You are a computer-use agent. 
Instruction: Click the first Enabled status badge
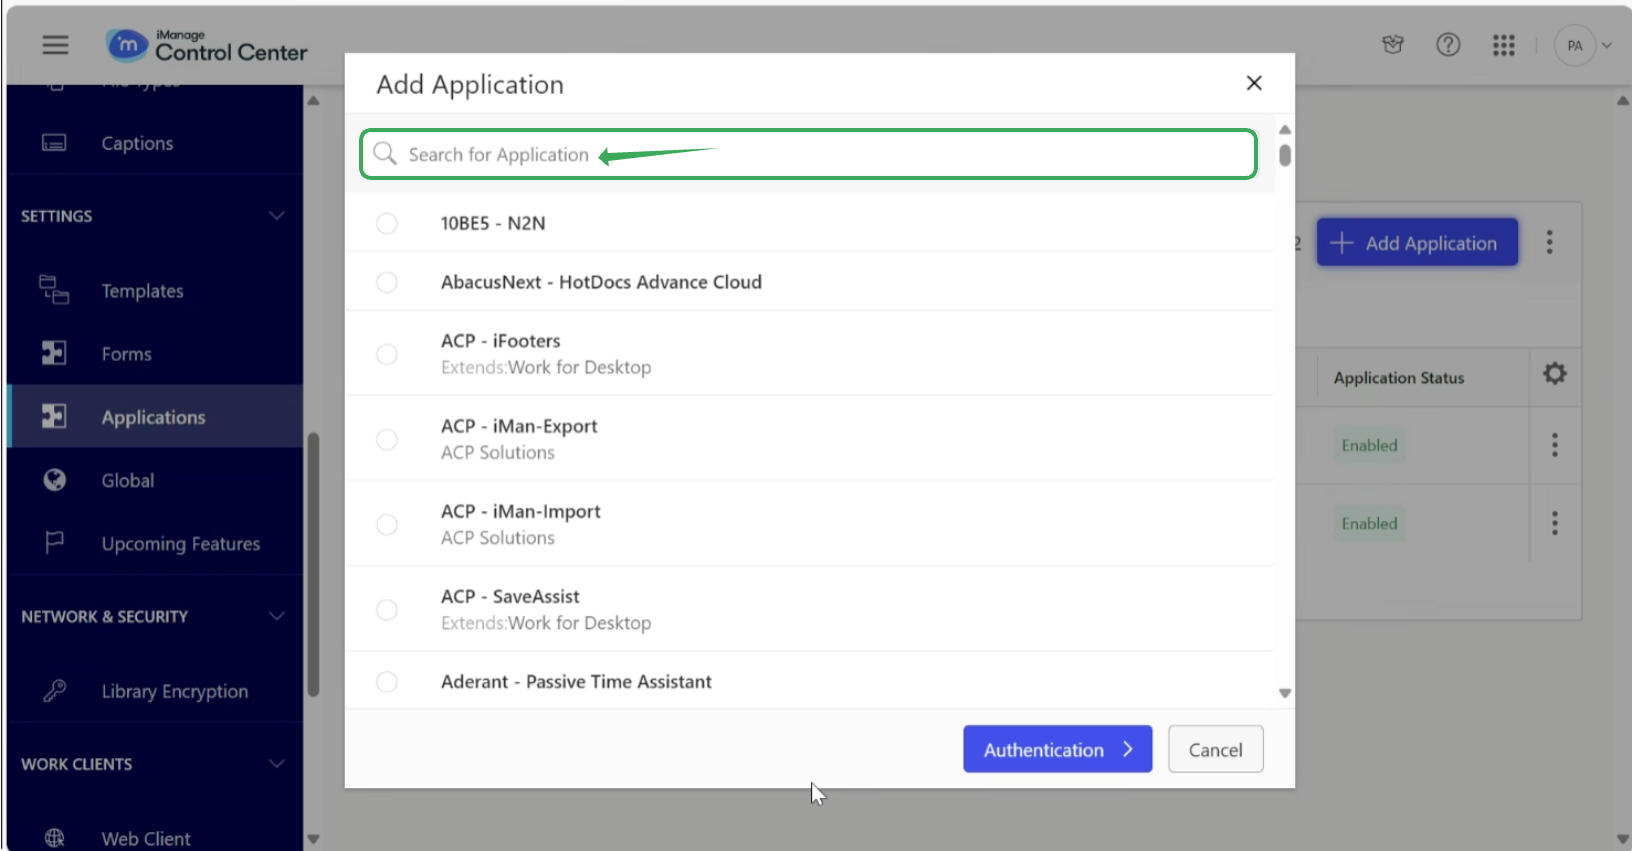[x=1369, y=445]
